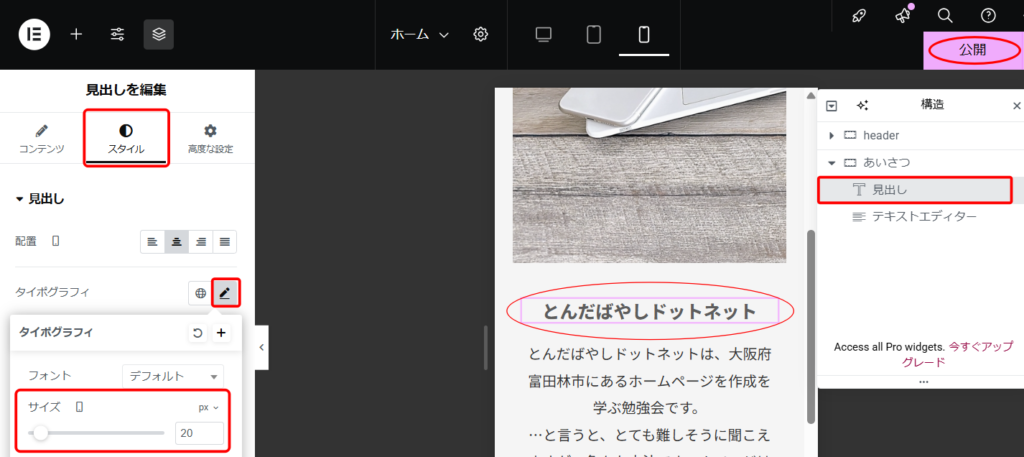Switch to desktop preview mode
This screenshot has height=457, width=1024.
click(544, 34)
